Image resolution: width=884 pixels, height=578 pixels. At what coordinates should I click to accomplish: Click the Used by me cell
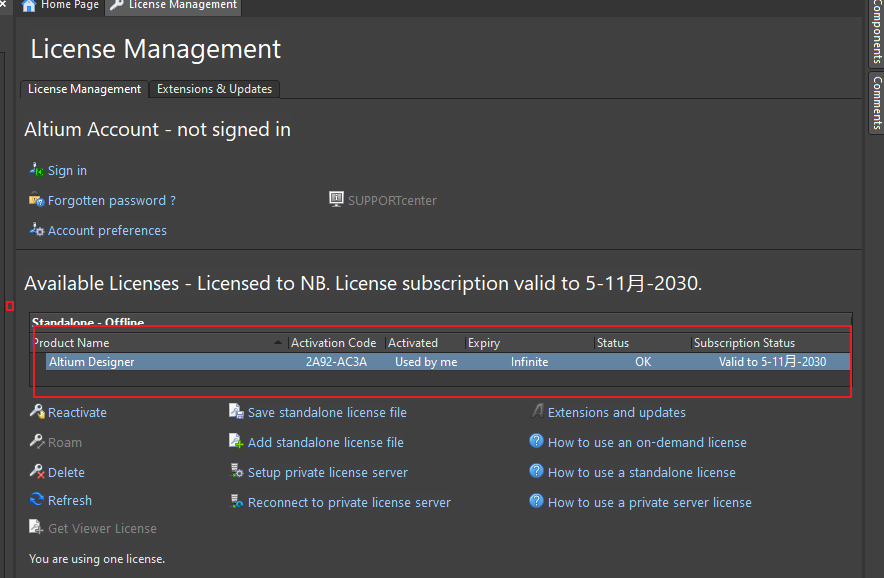(426, 362)
